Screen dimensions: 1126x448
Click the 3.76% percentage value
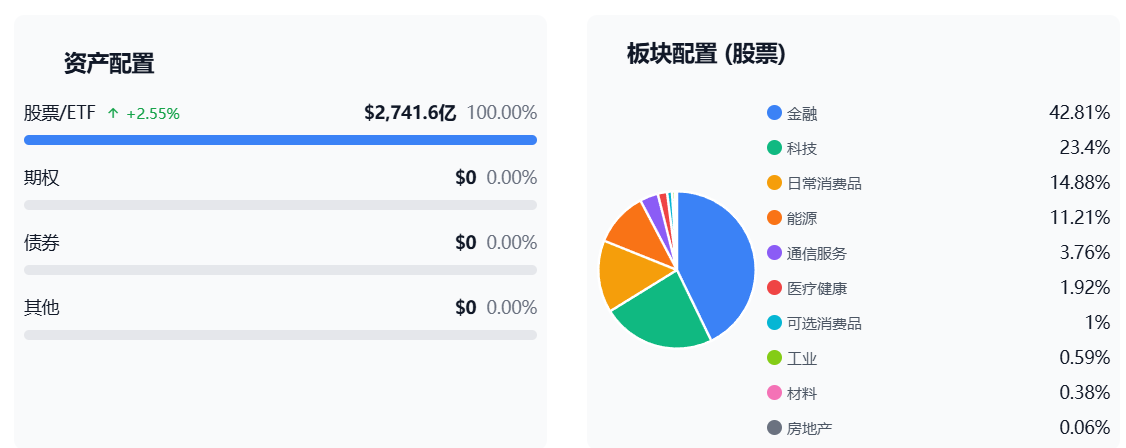pyautogui.click(x=1085, y=253)
